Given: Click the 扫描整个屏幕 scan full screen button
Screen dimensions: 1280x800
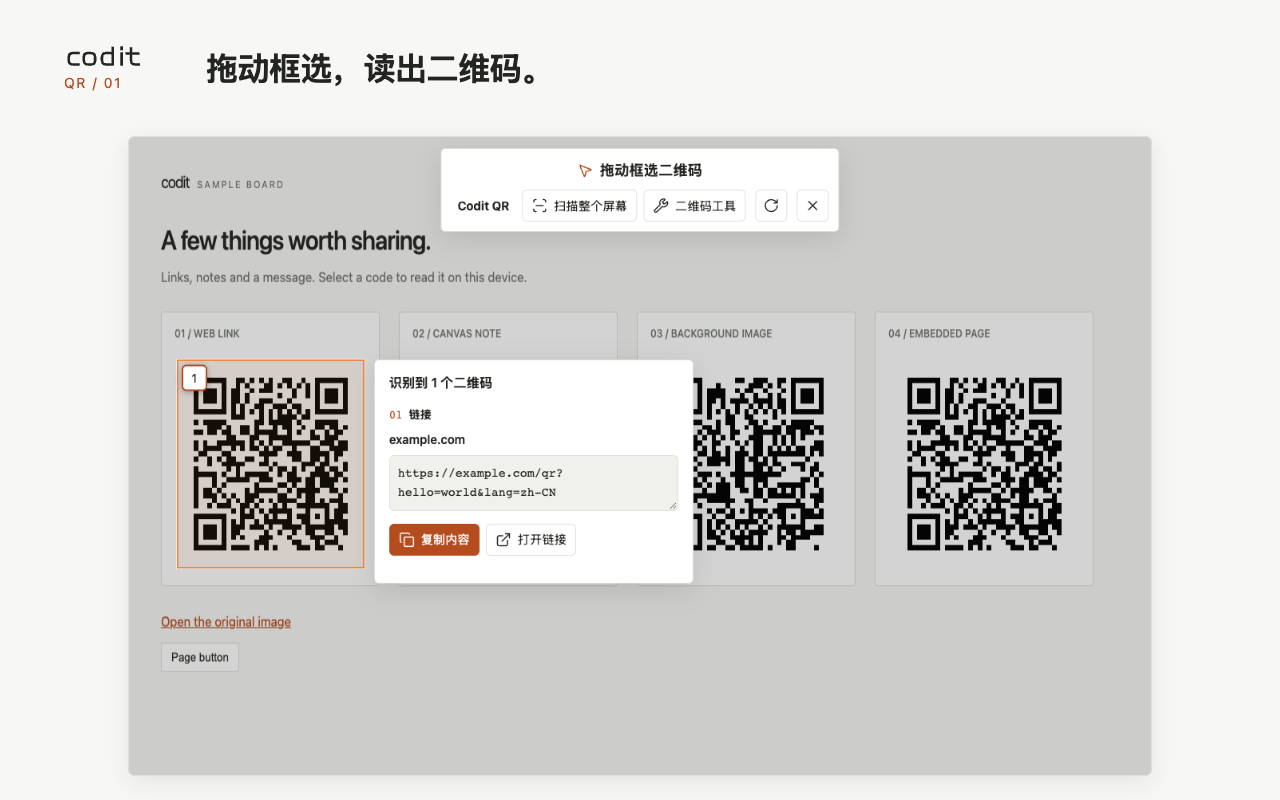Looking at the screenshot, I should tap(579, 206).
